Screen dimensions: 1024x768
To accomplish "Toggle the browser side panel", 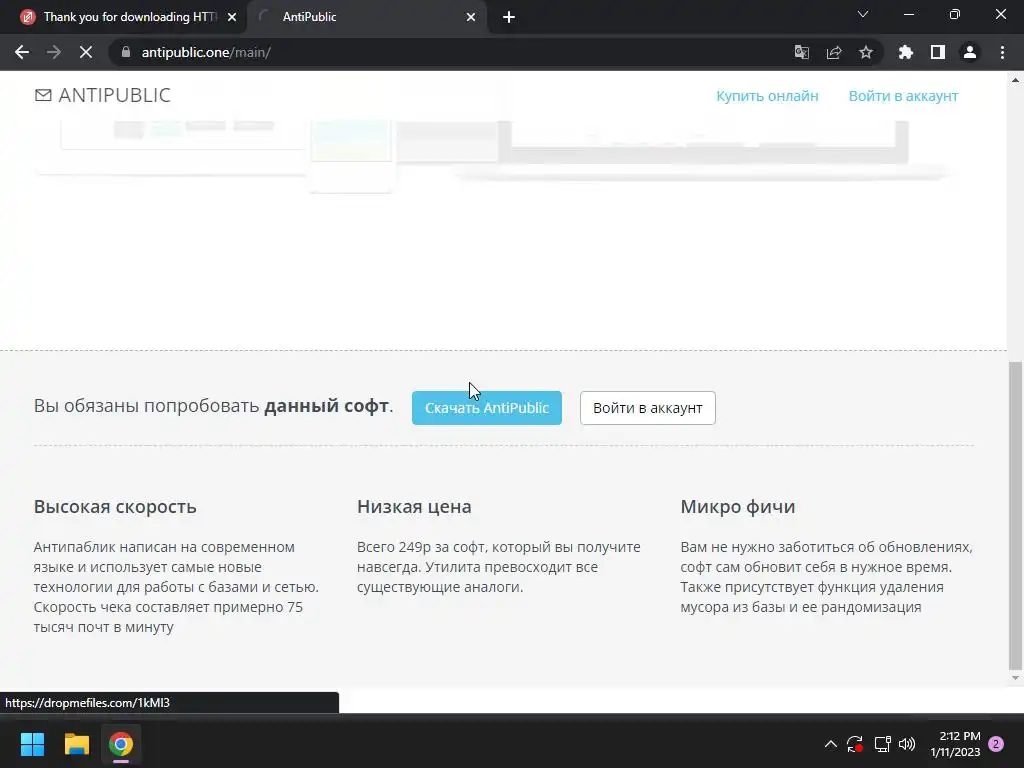I will click(x=938, y=52).
